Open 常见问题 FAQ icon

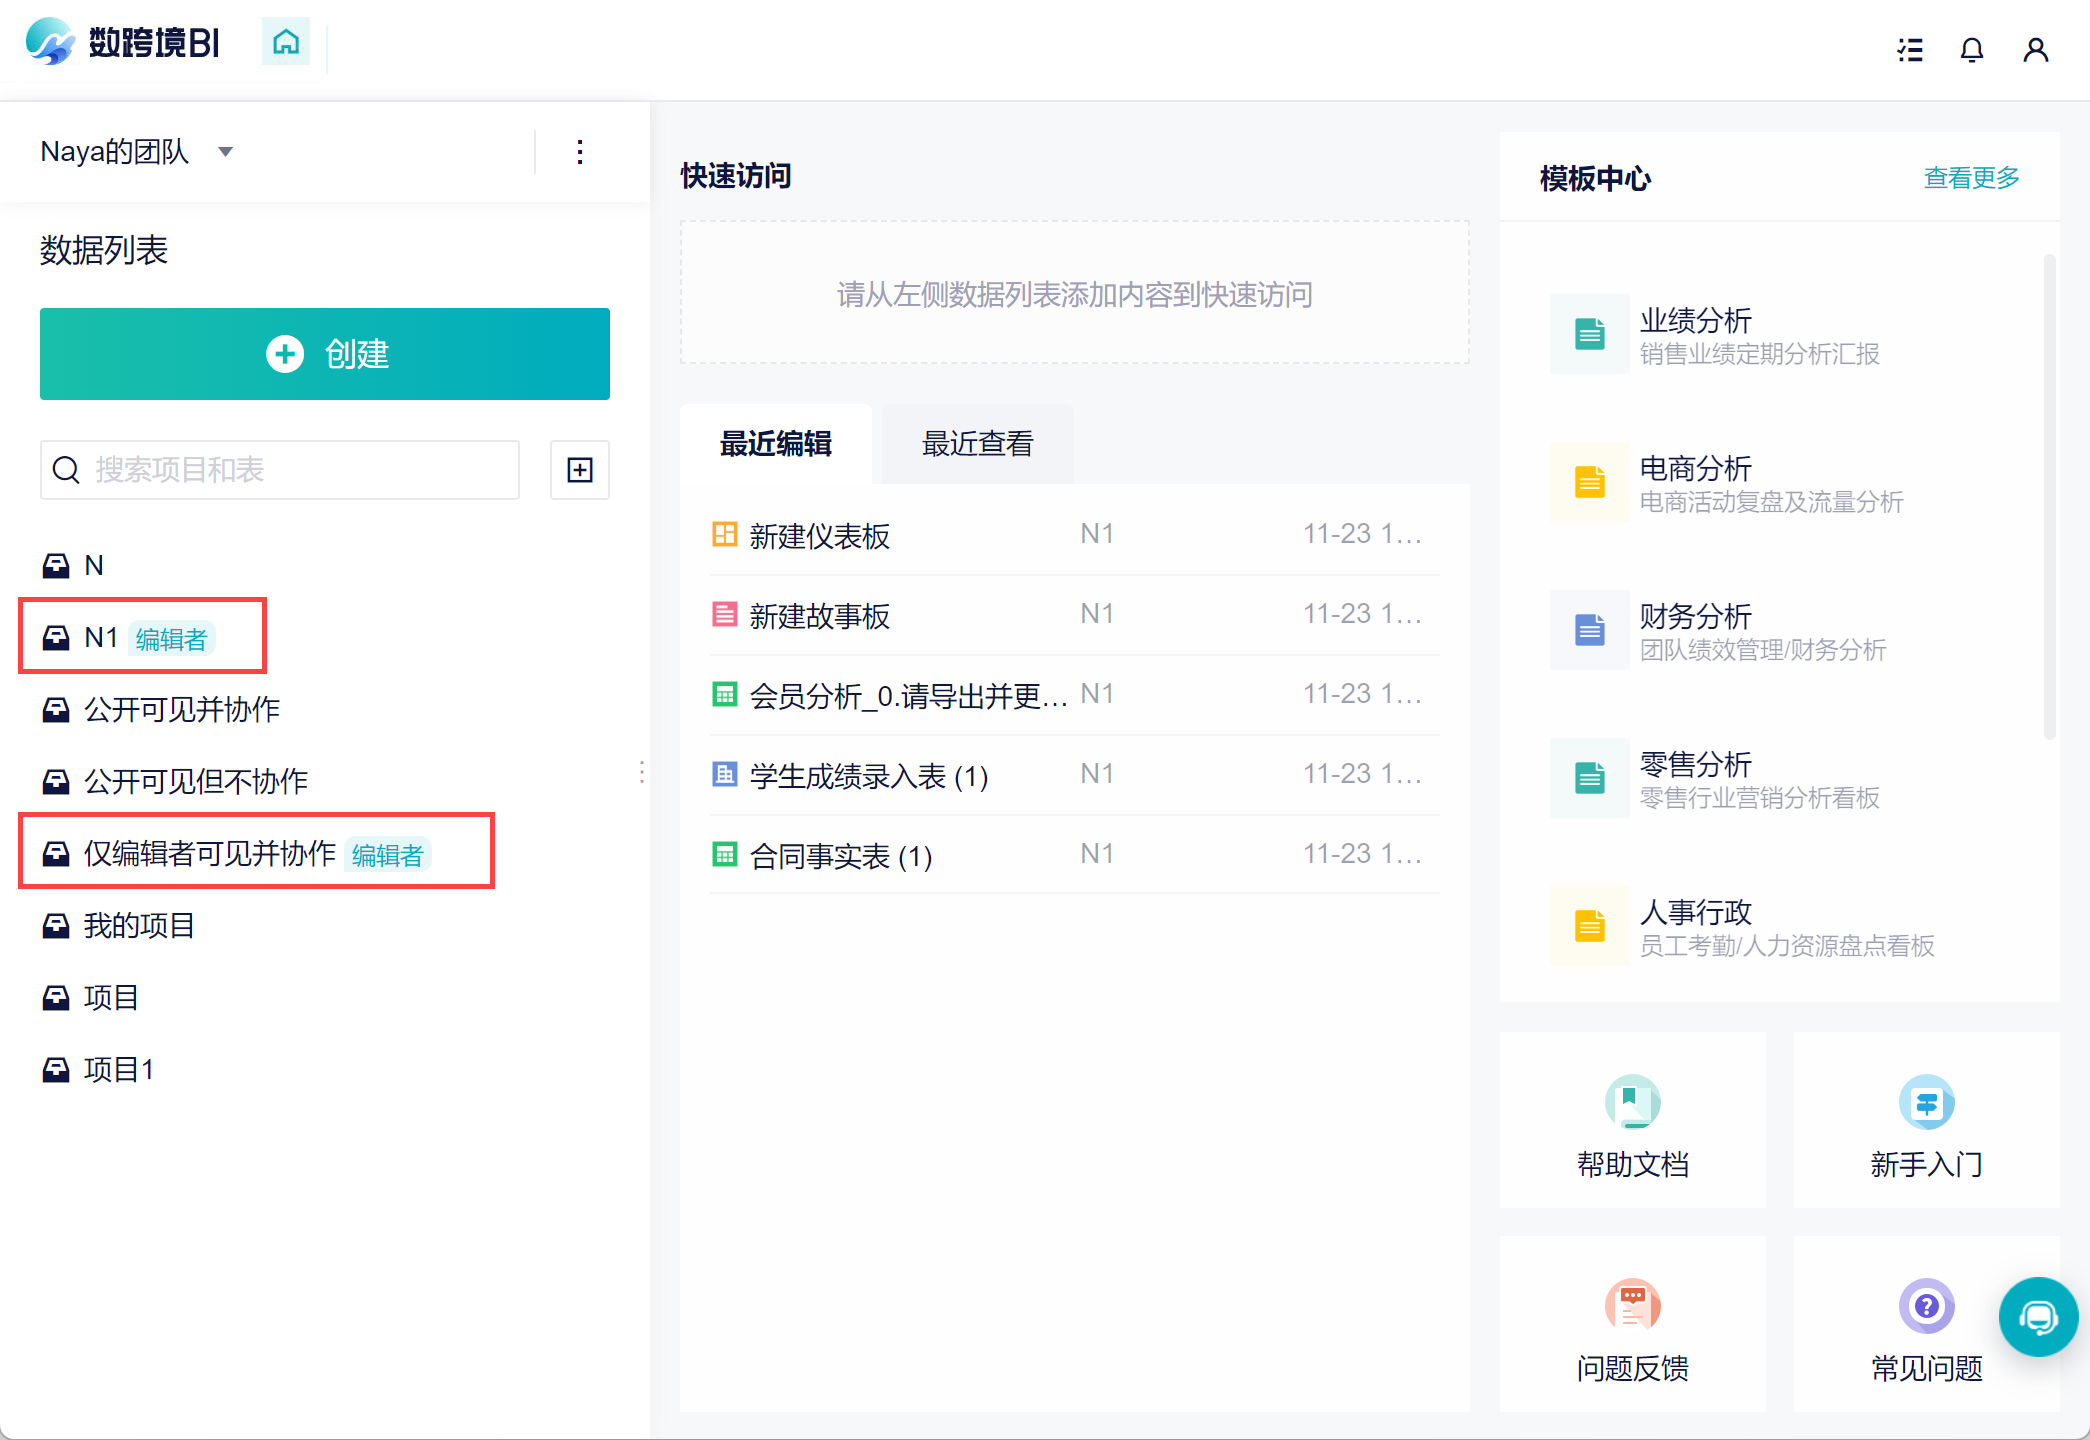(1926, 1306)
